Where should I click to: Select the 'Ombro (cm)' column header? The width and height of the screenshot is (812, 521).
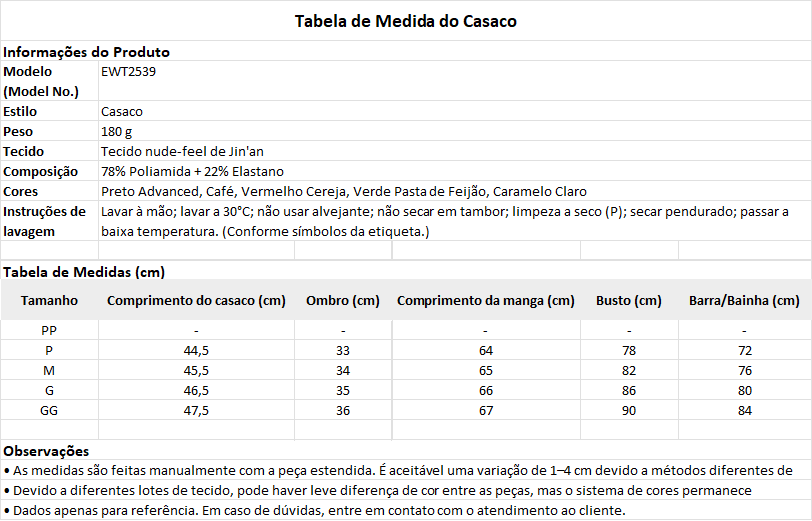(x=343, y=301)
